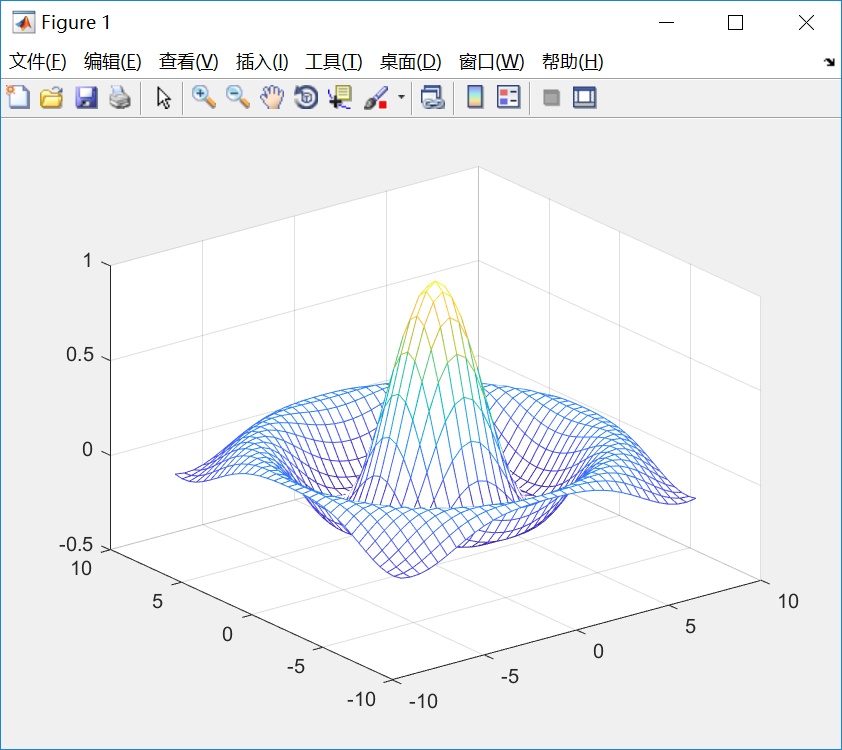This screenshot has height=750, width=842.
Task: Select the Data Cursor tool
Action: (x=340, y=97)
